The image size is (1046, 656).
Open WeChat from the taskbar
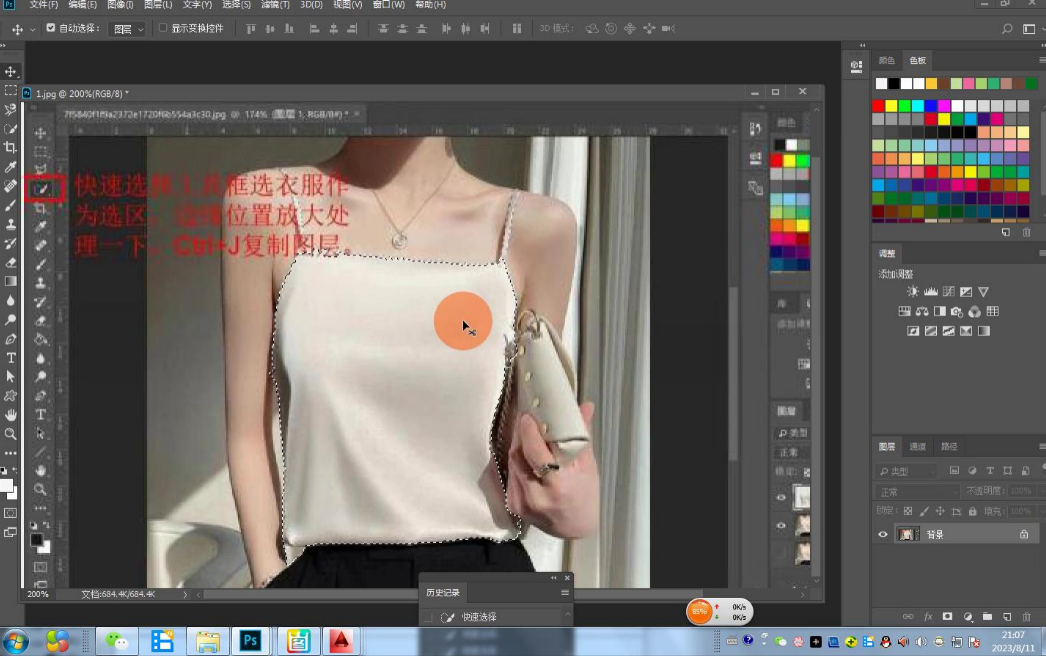[117, 641]
